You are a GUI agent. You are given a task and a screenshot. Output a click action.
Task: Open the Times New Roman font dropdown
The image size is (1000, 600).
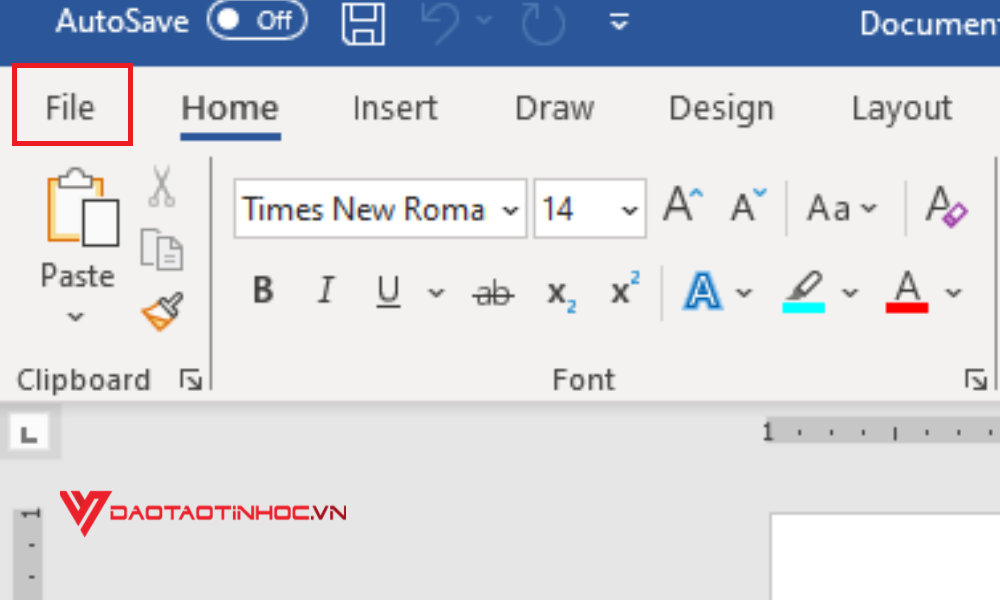[510, 209]
